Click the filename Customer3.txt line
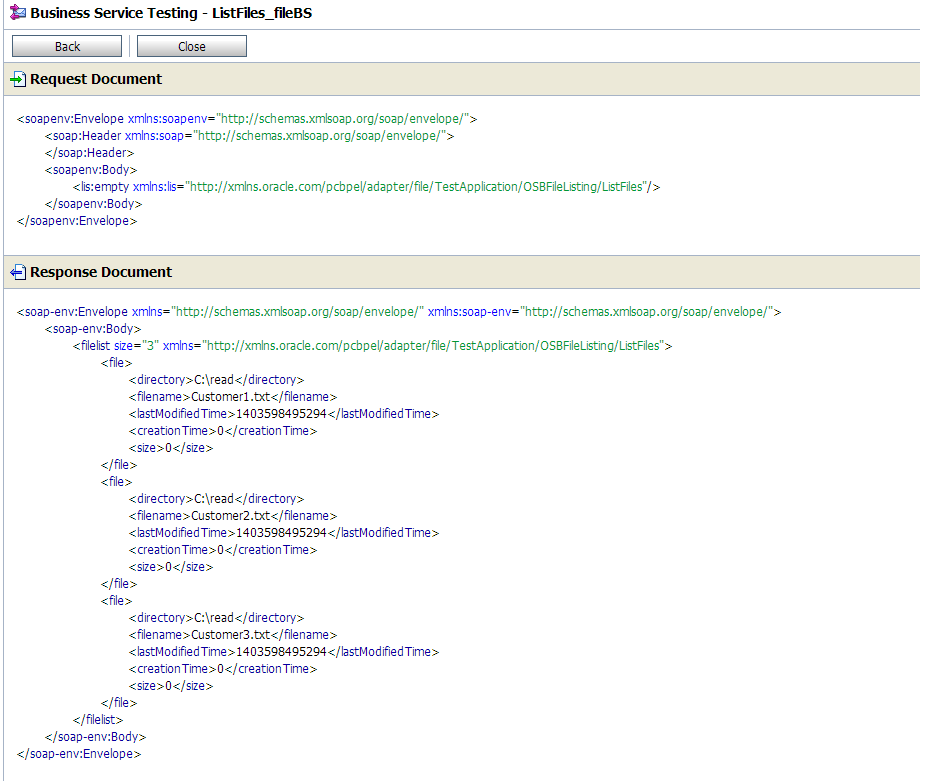This screenshot has height=781, width=926. tap(233, 635)
